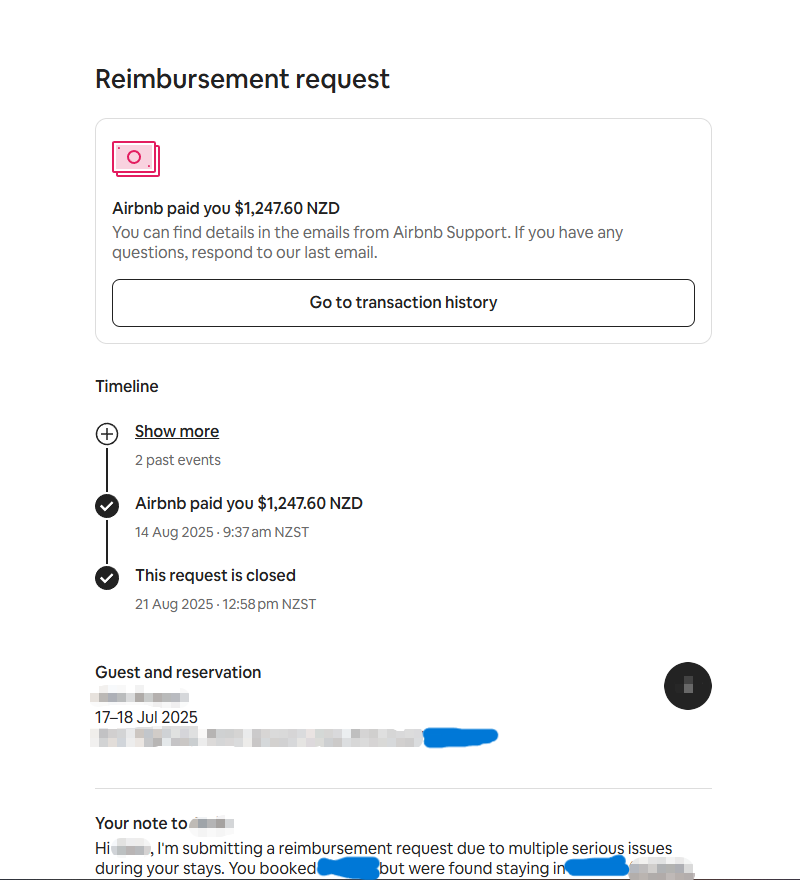This screenshot has height=880, width=800.
Task: Click the Your note to heading
Action: point(164,823)
